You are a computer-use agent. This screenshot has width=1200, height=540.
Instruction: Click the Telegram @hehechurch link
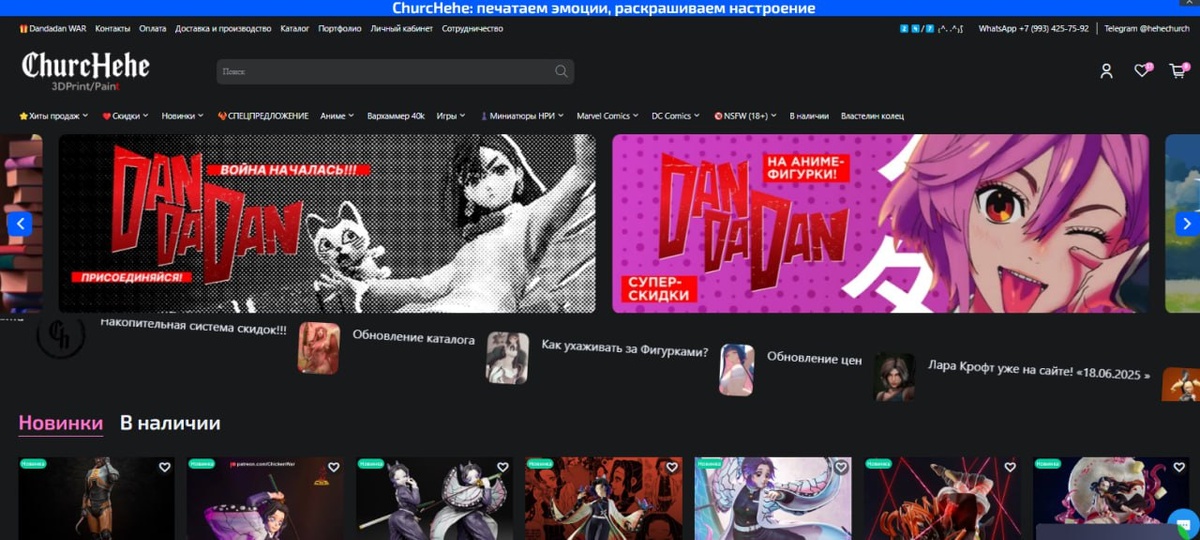[1149, 29]
